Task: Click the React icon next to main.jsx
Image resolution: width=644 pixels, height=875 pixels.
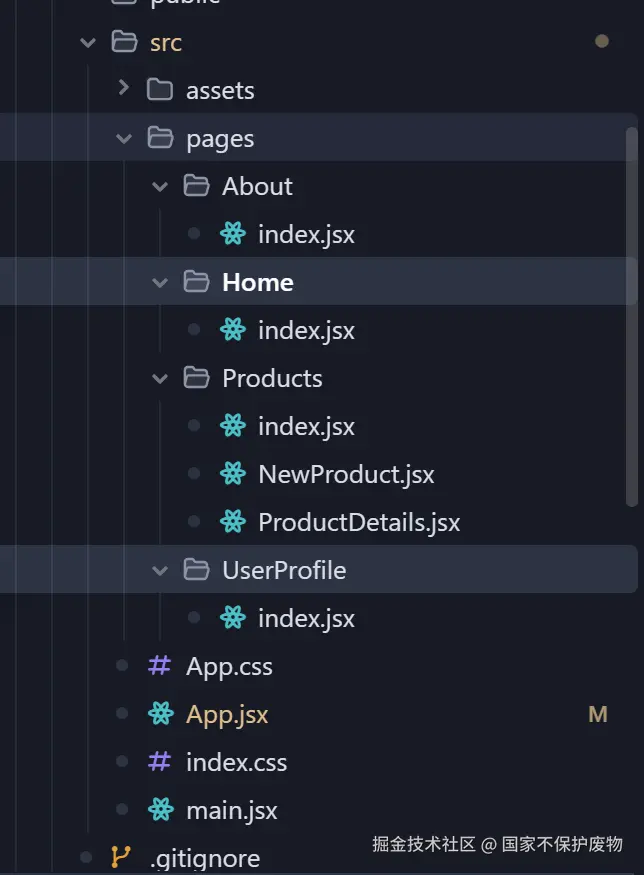Action: (x=160, y=810)
